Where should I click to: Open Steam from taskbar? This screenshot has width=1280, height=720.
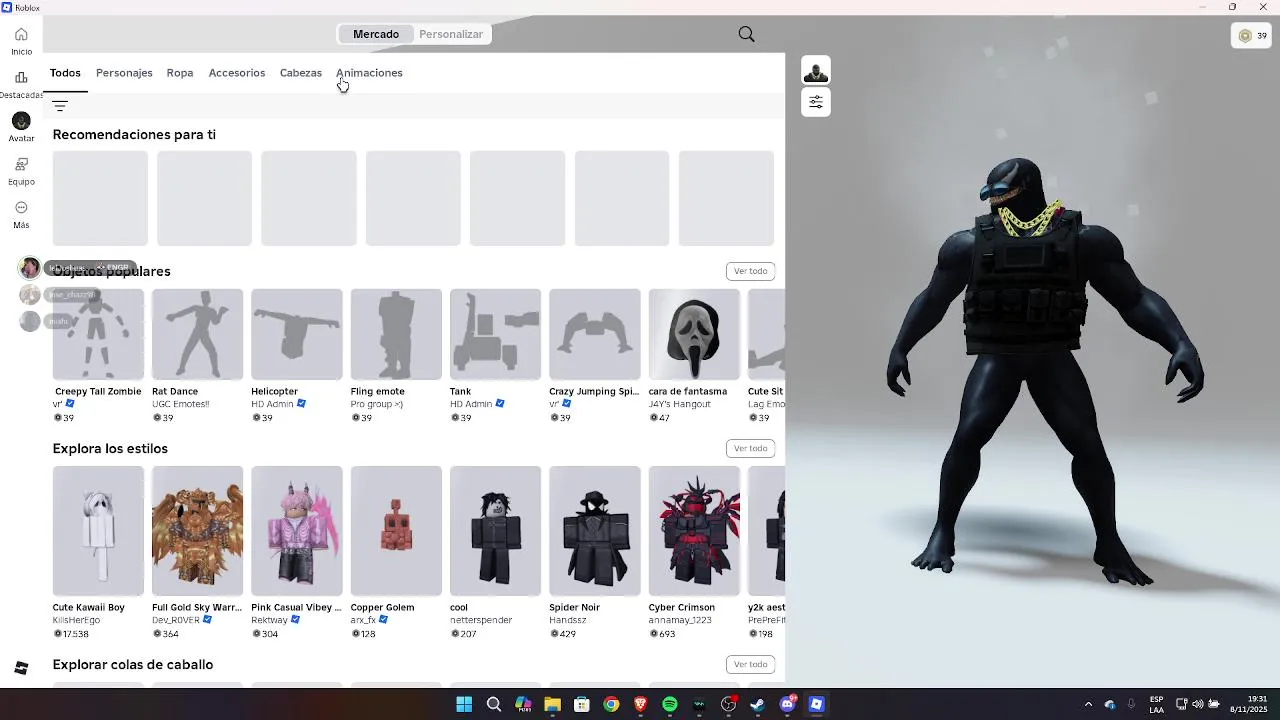[758, 704]
